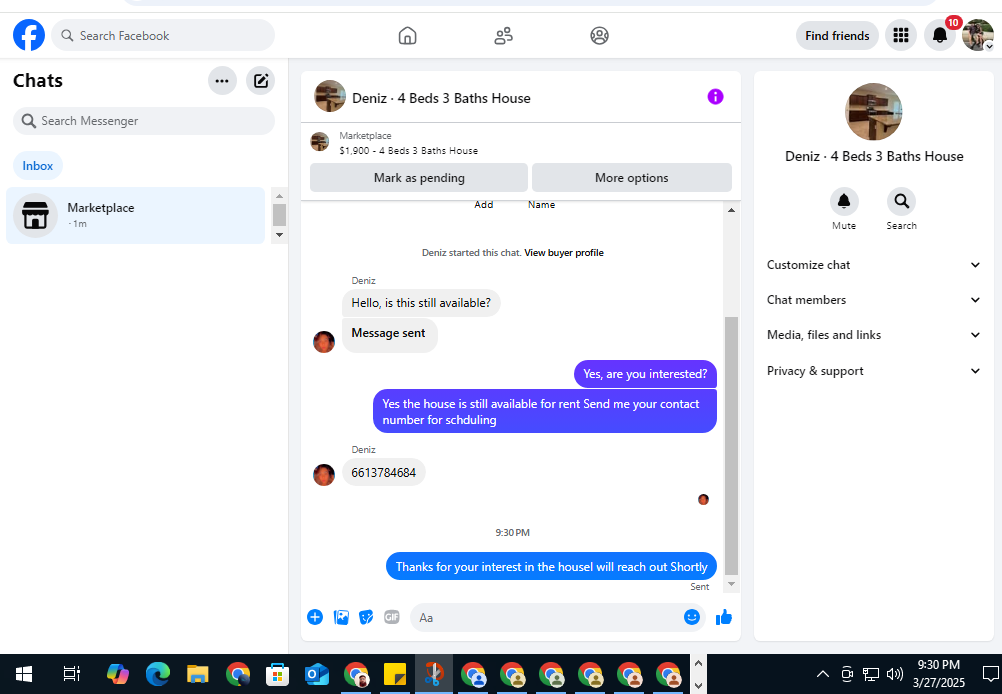The image size is (1002, 694).
Task: Open the Home feed icon
Action: click(407, 35)
